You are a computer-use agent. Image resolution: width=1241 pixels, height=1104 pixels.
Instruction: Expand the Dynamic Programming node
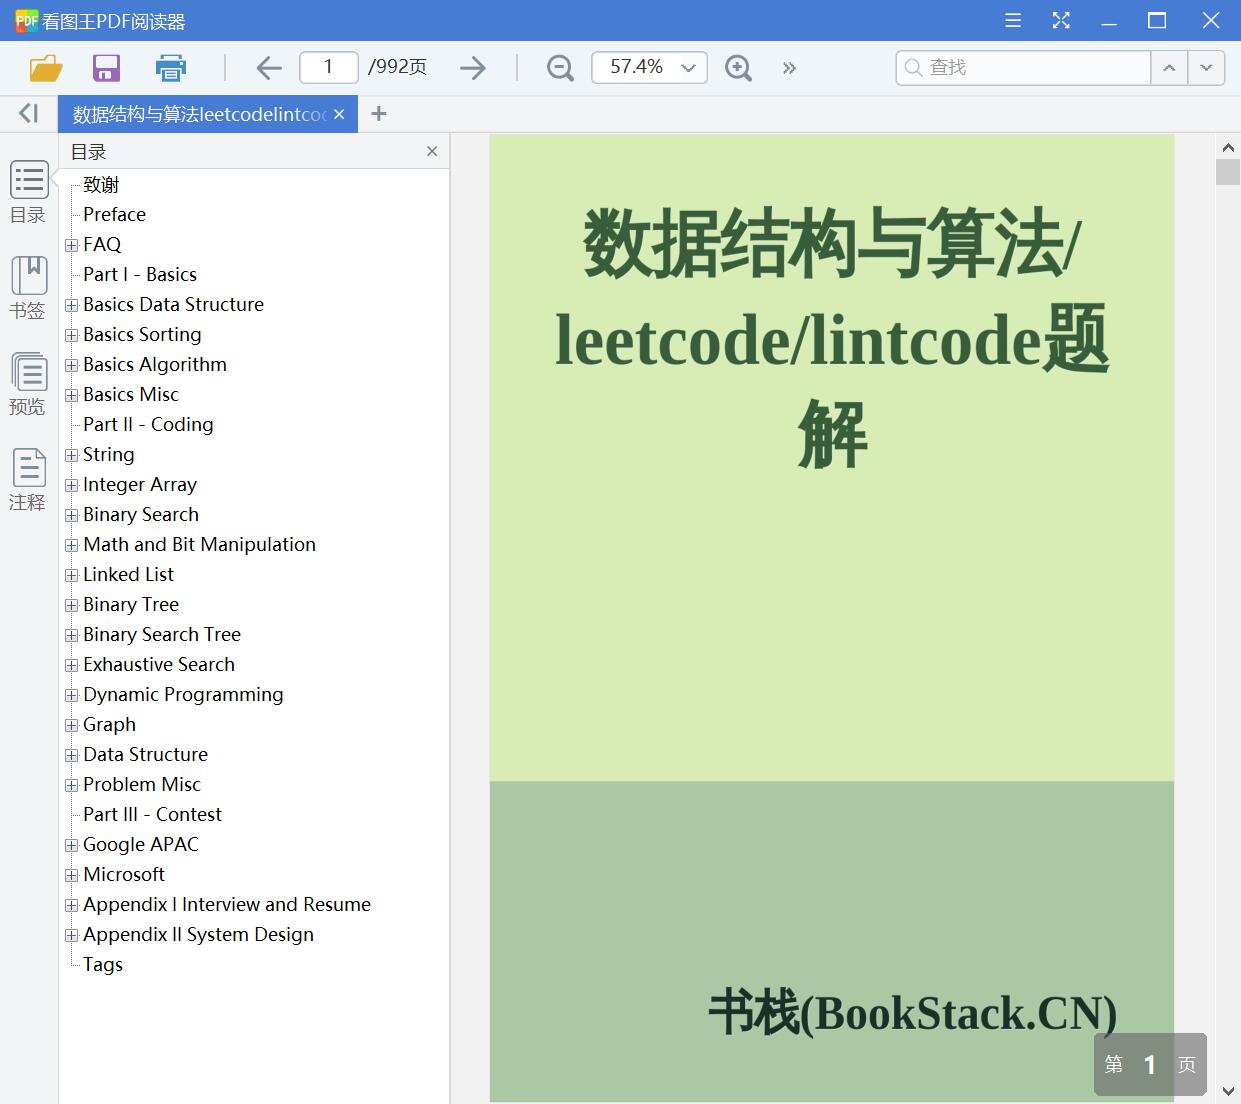click(x=71, y=695)
